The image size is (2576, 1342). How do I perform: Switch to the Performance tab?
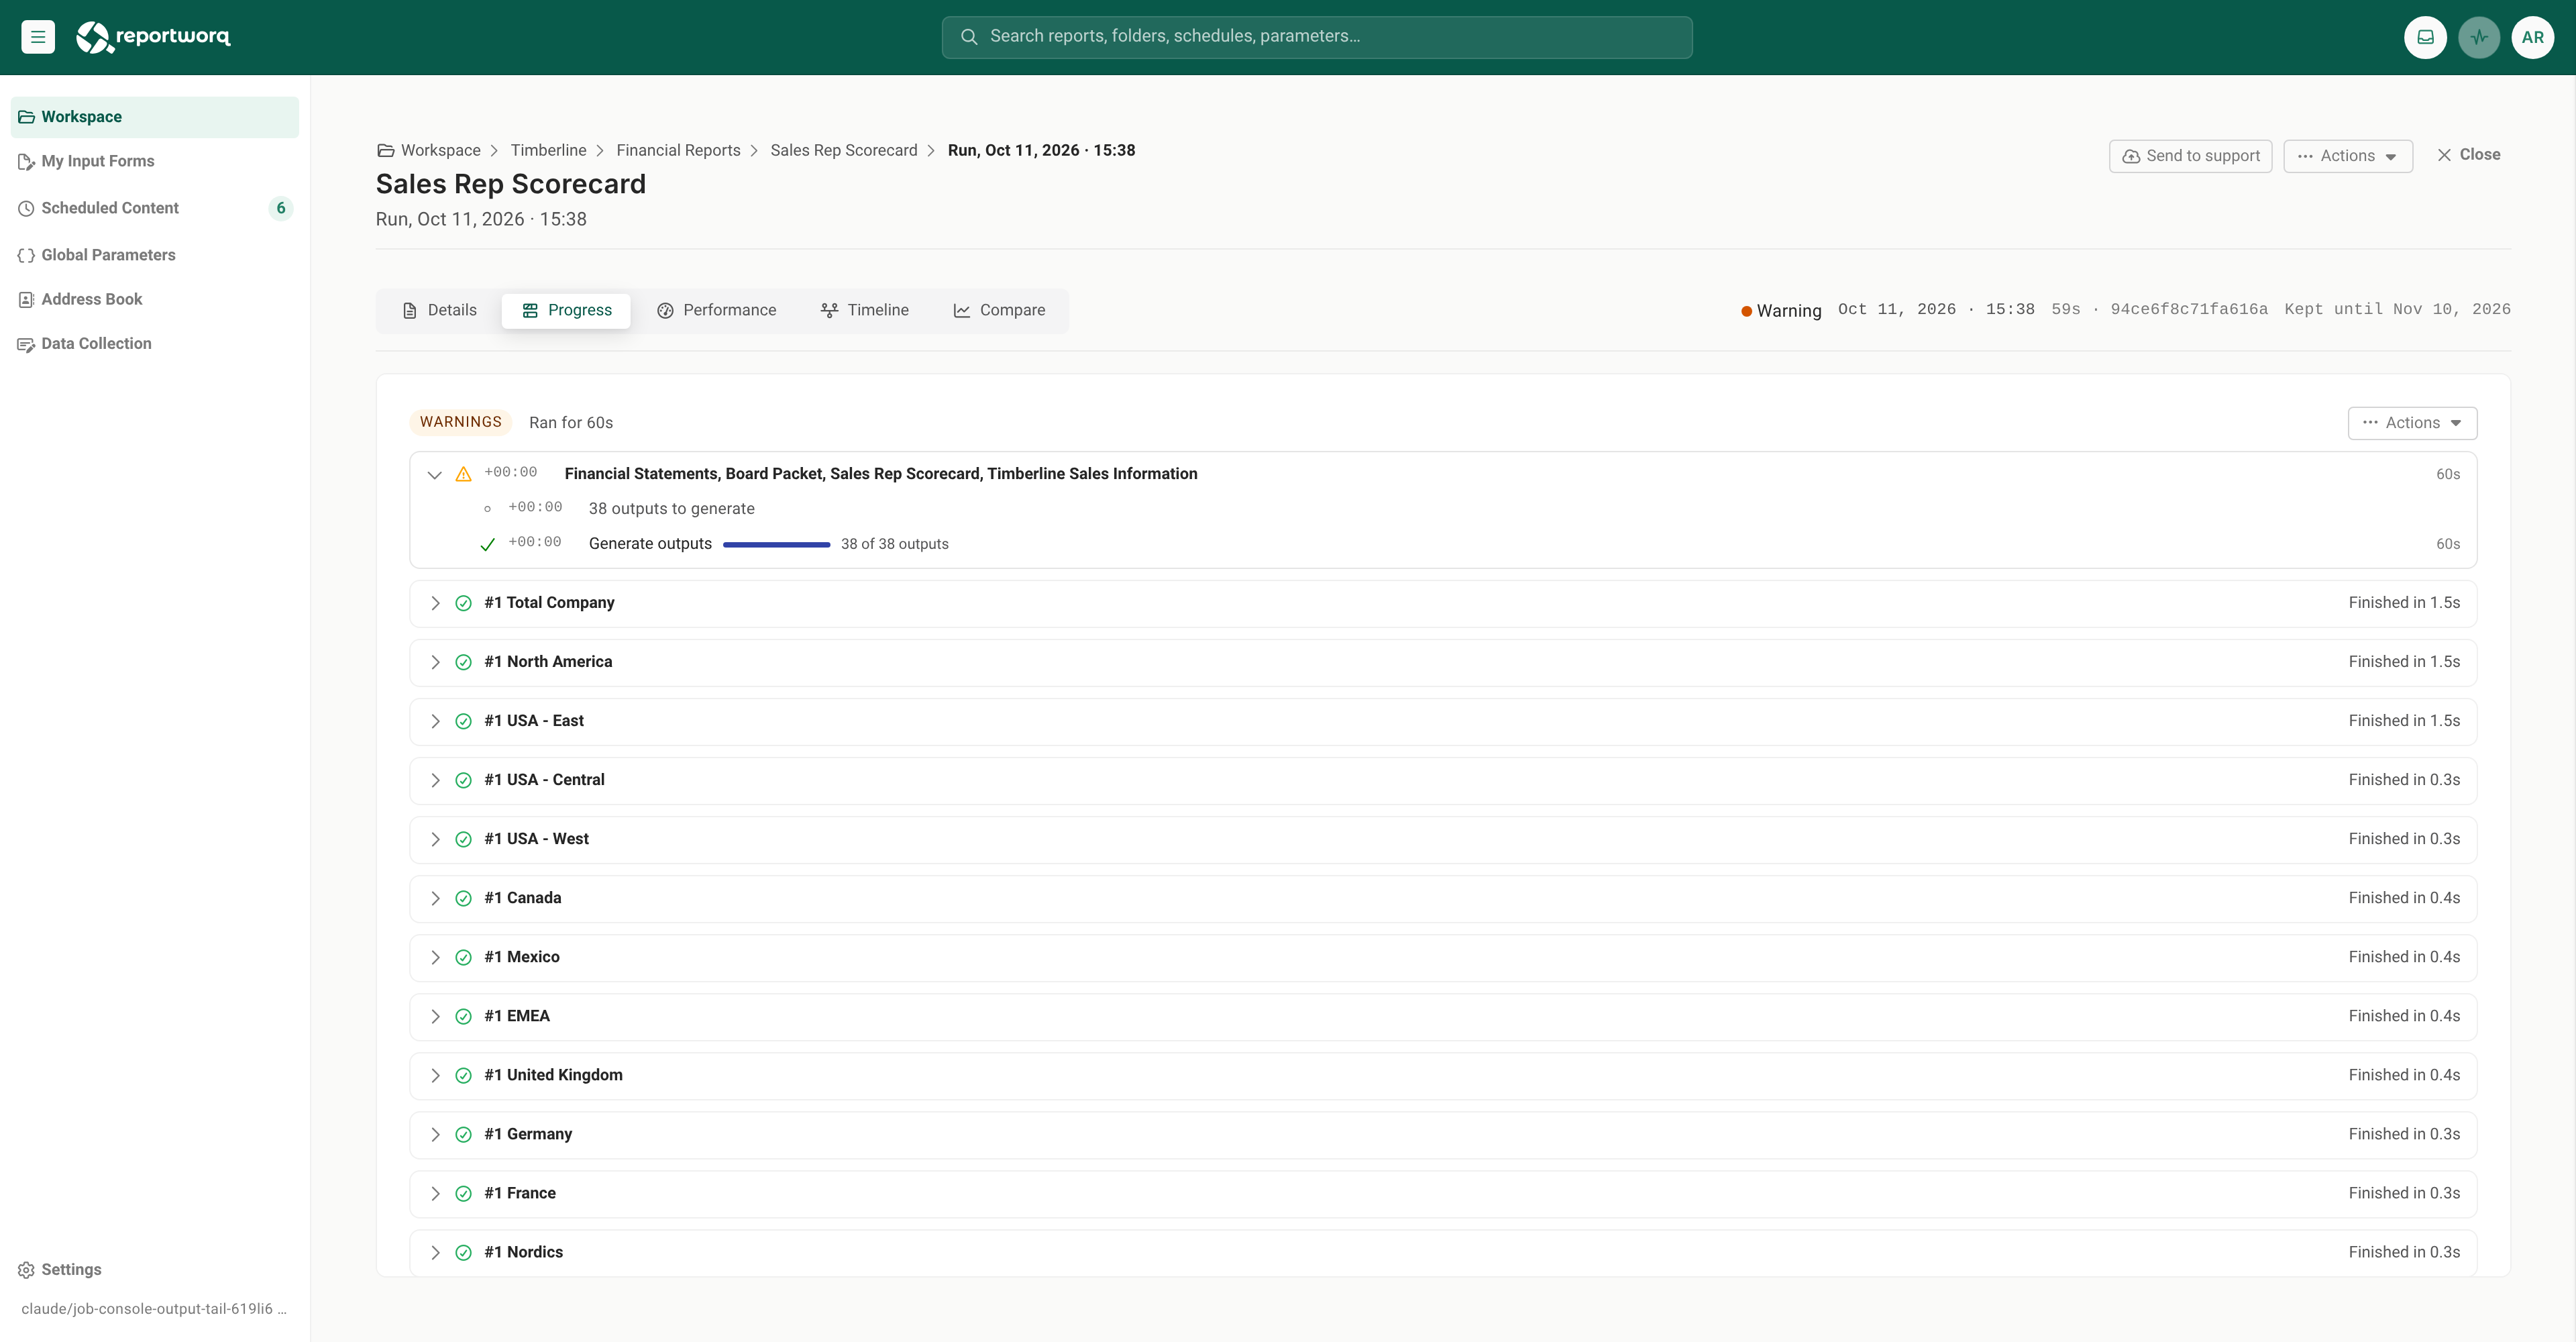click(x=716, y=310)
